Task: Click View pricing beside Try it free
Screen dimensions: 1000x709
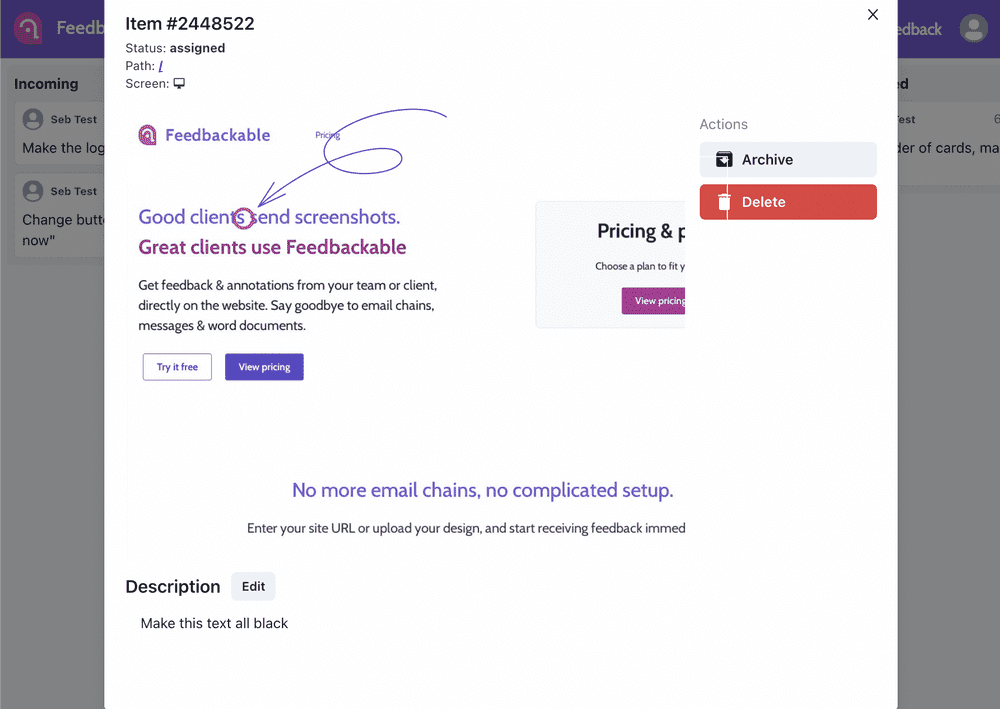Action: 264,367
